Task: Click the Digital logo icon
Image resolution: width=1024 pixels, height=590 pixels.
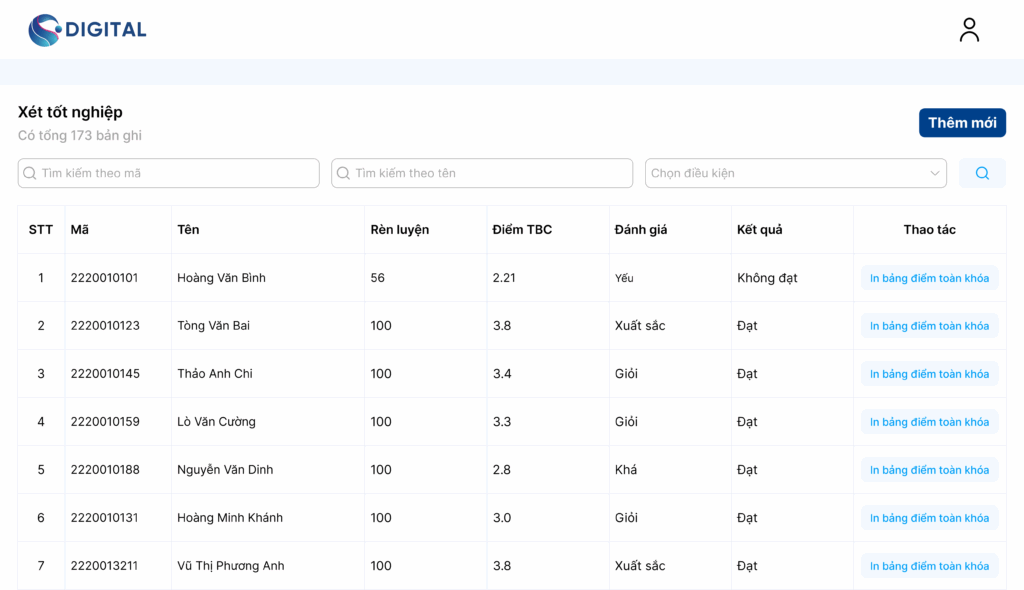Action: 44,30
